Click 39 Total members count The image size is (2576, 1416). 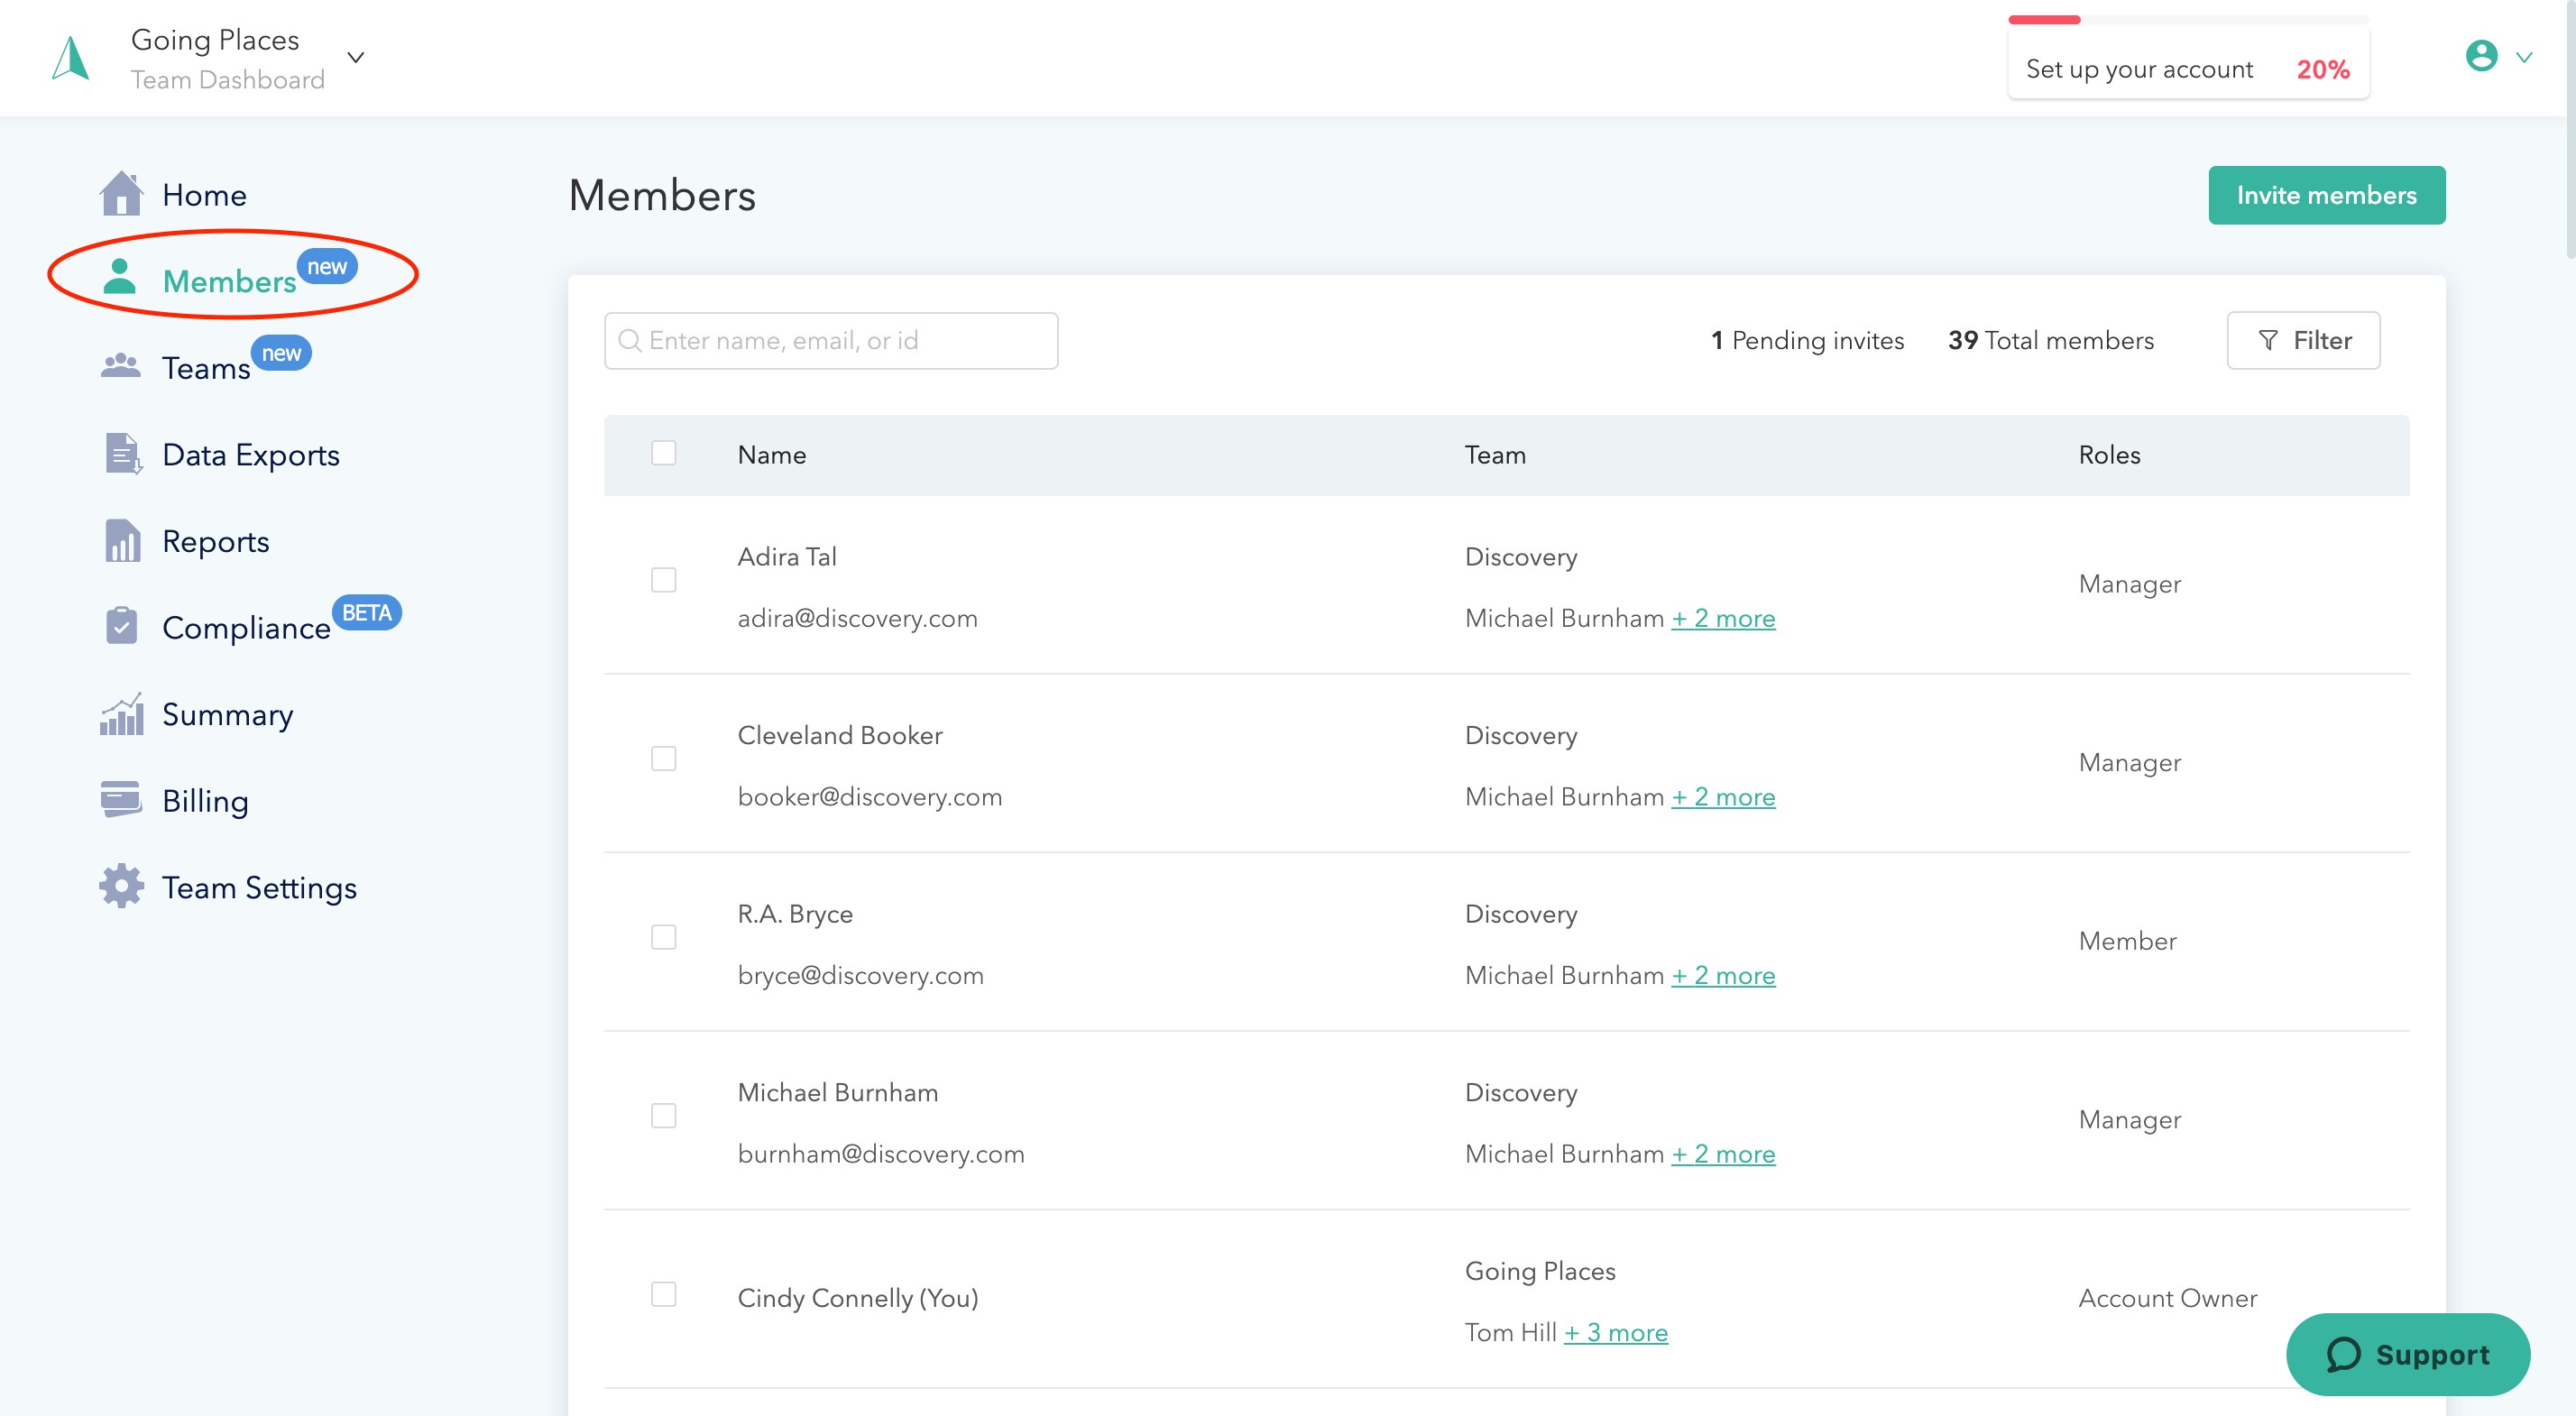pyautogui.click(x=2050, y=341)
